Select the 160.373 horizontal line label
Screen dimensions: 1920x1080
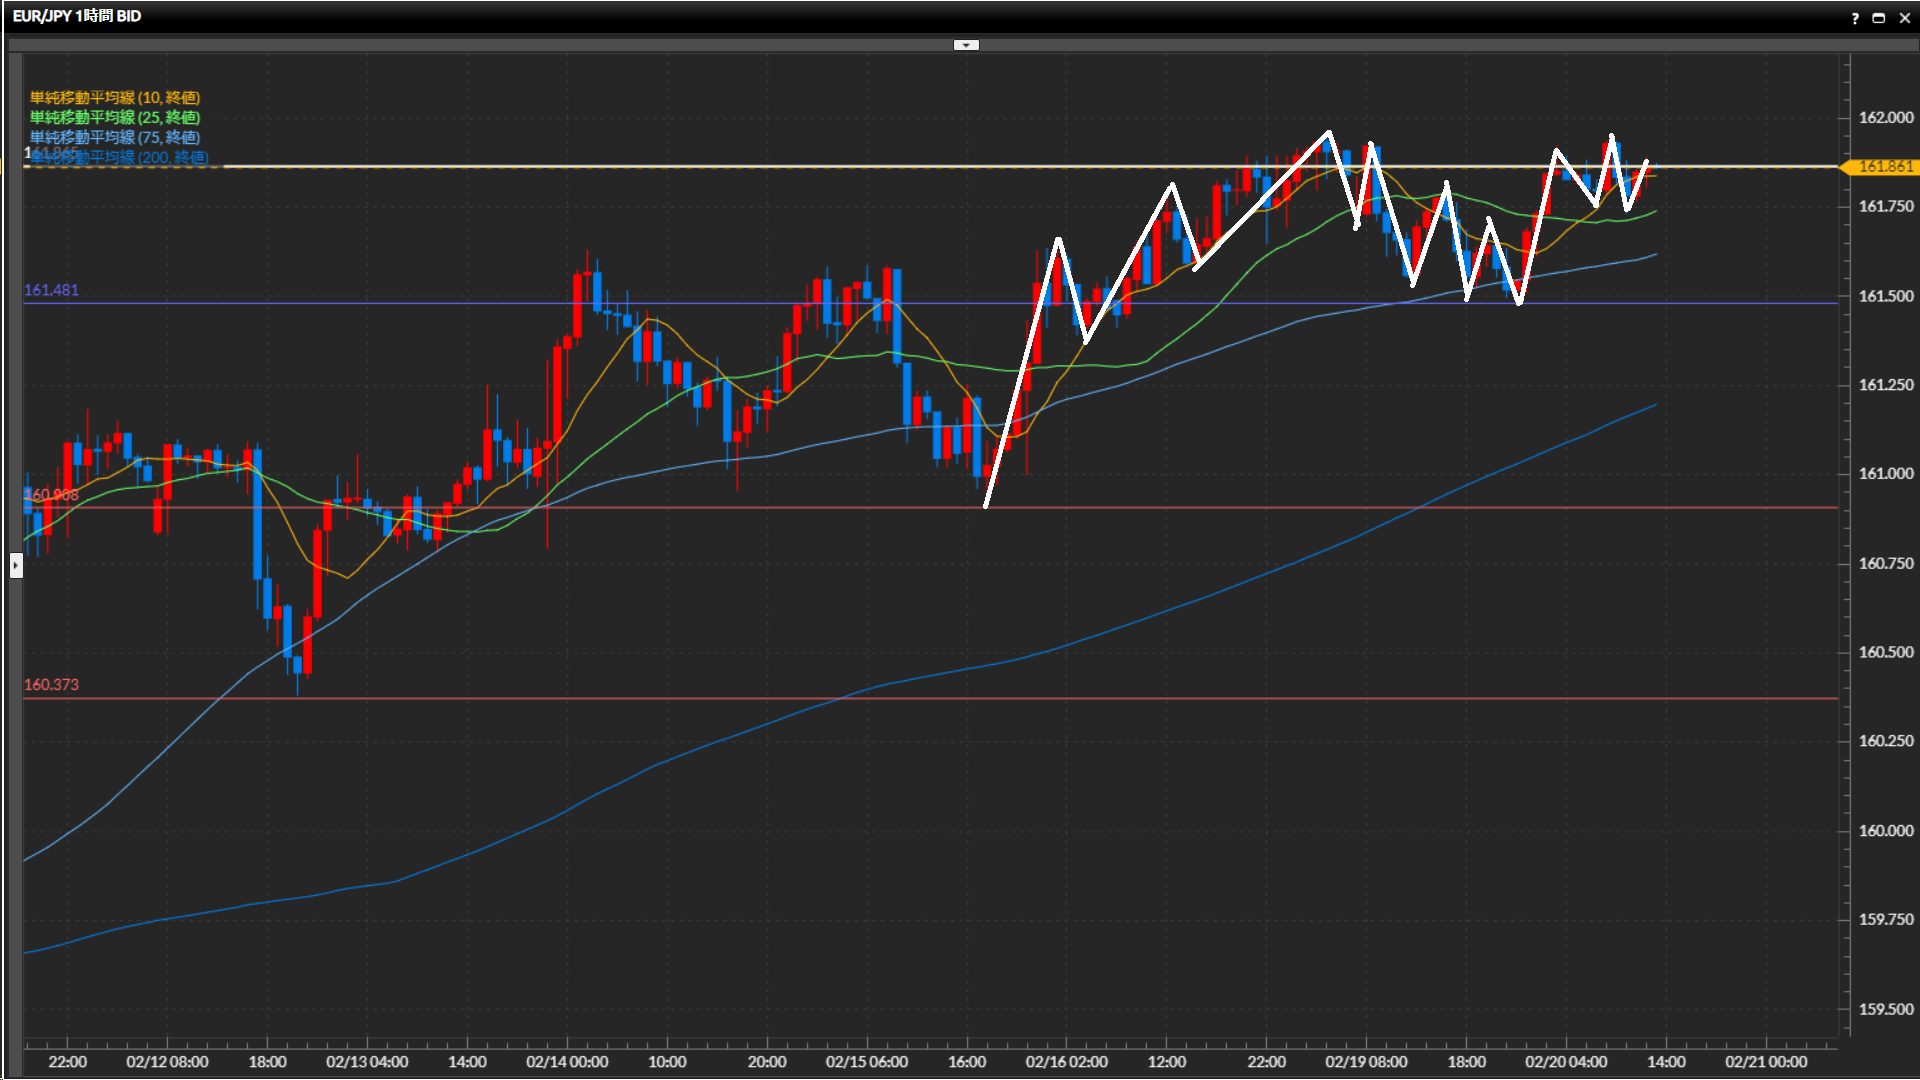tap(51, 684)
